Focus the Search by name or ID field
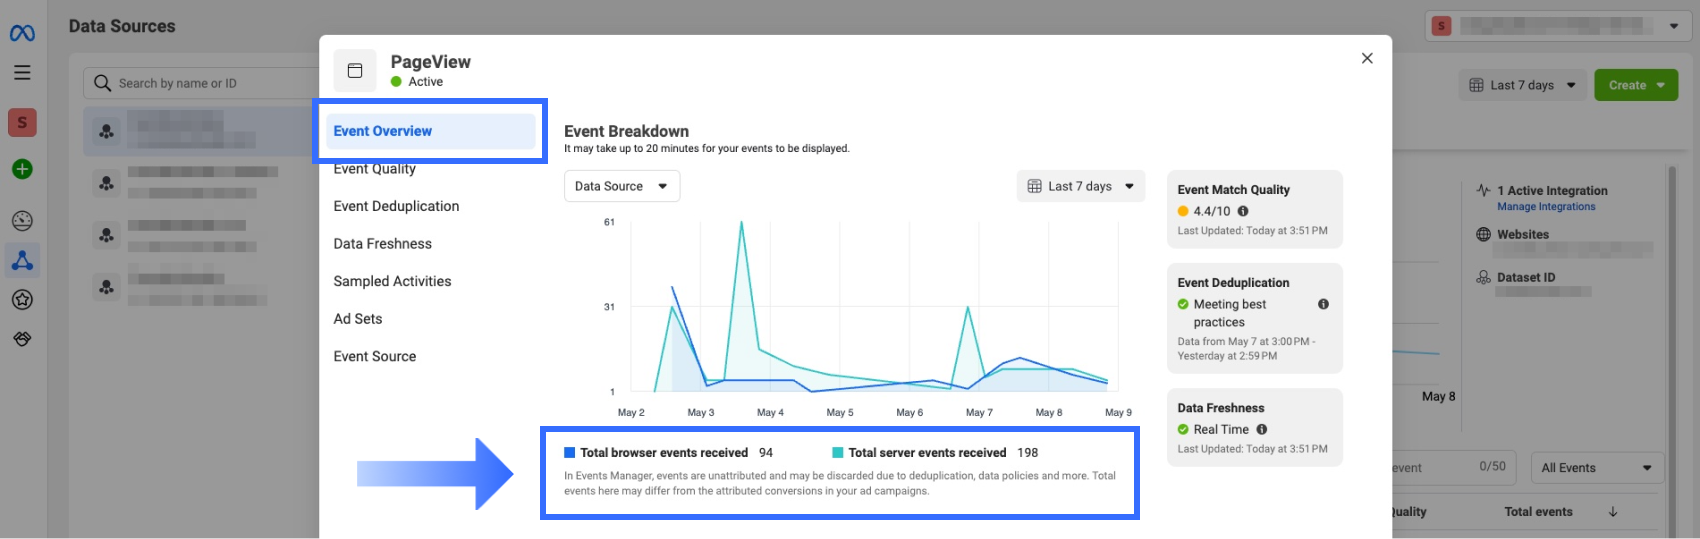 [x=210, y=83]
